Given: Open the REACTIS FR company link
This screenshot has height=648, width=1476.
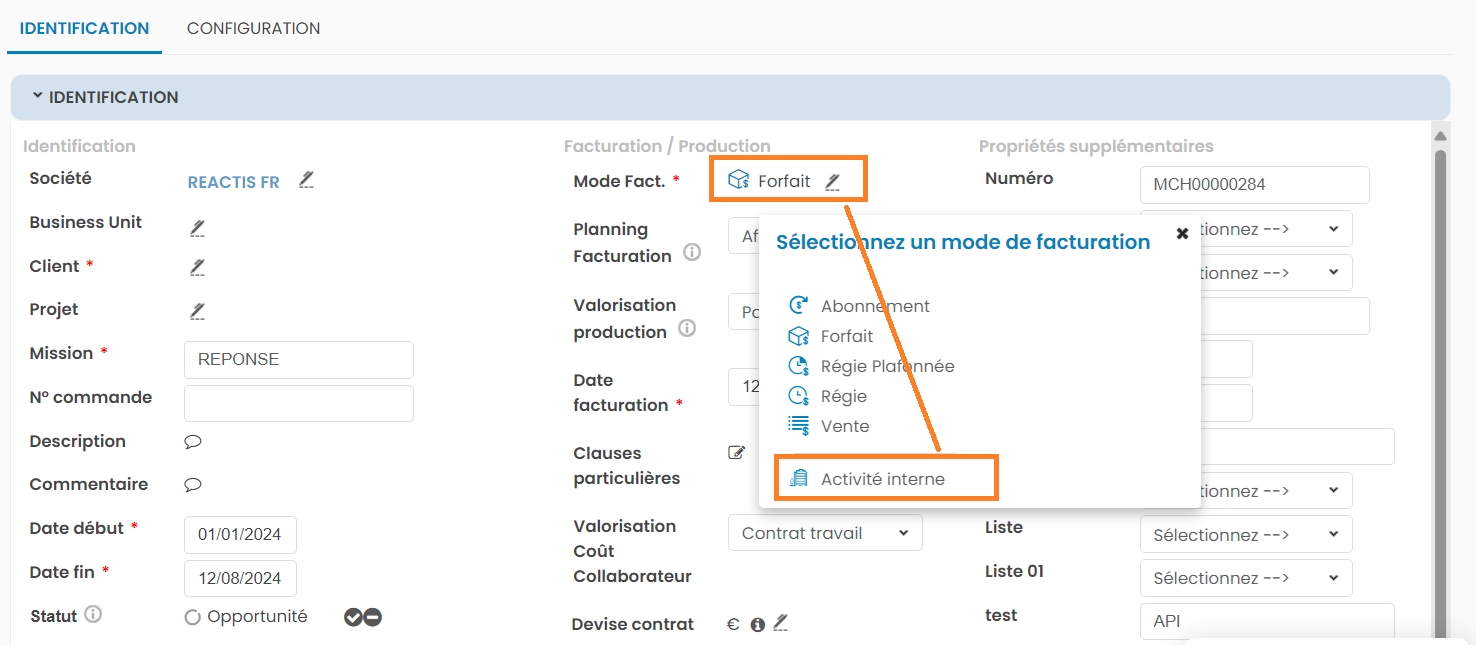Looking at the screenshot, I should pos(233,183).
